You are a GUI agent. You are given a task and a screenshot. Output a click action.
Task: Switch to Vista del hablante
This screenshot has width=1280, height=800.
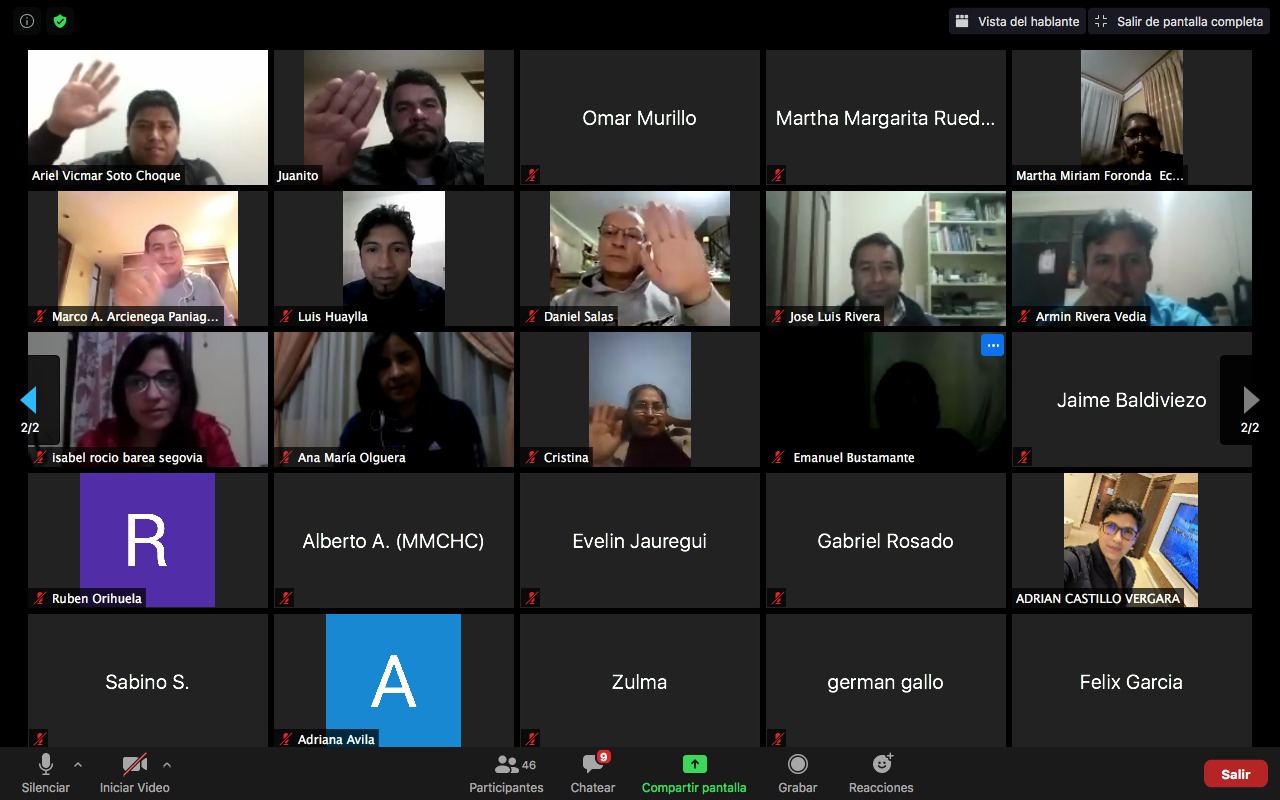coord(1017,21)
